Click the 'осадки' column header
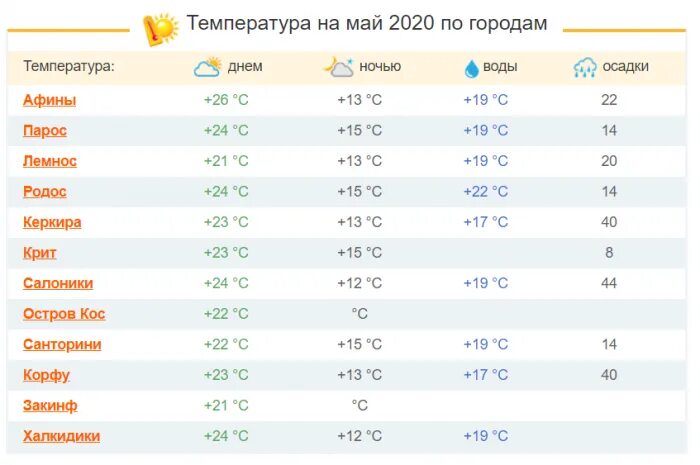The width and height of the screenshot is (700, 465). [x=625, y=67]
